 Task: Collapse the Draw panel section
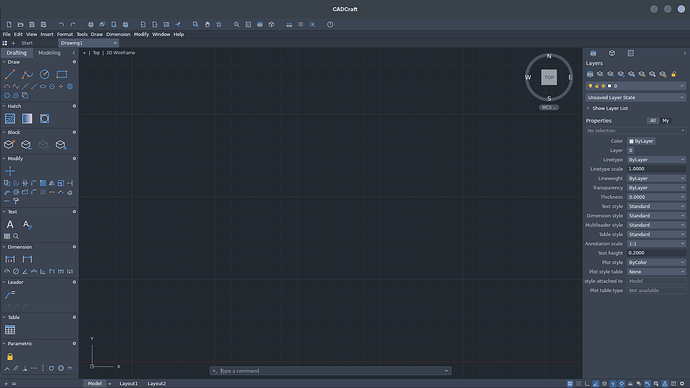[4, 62]
